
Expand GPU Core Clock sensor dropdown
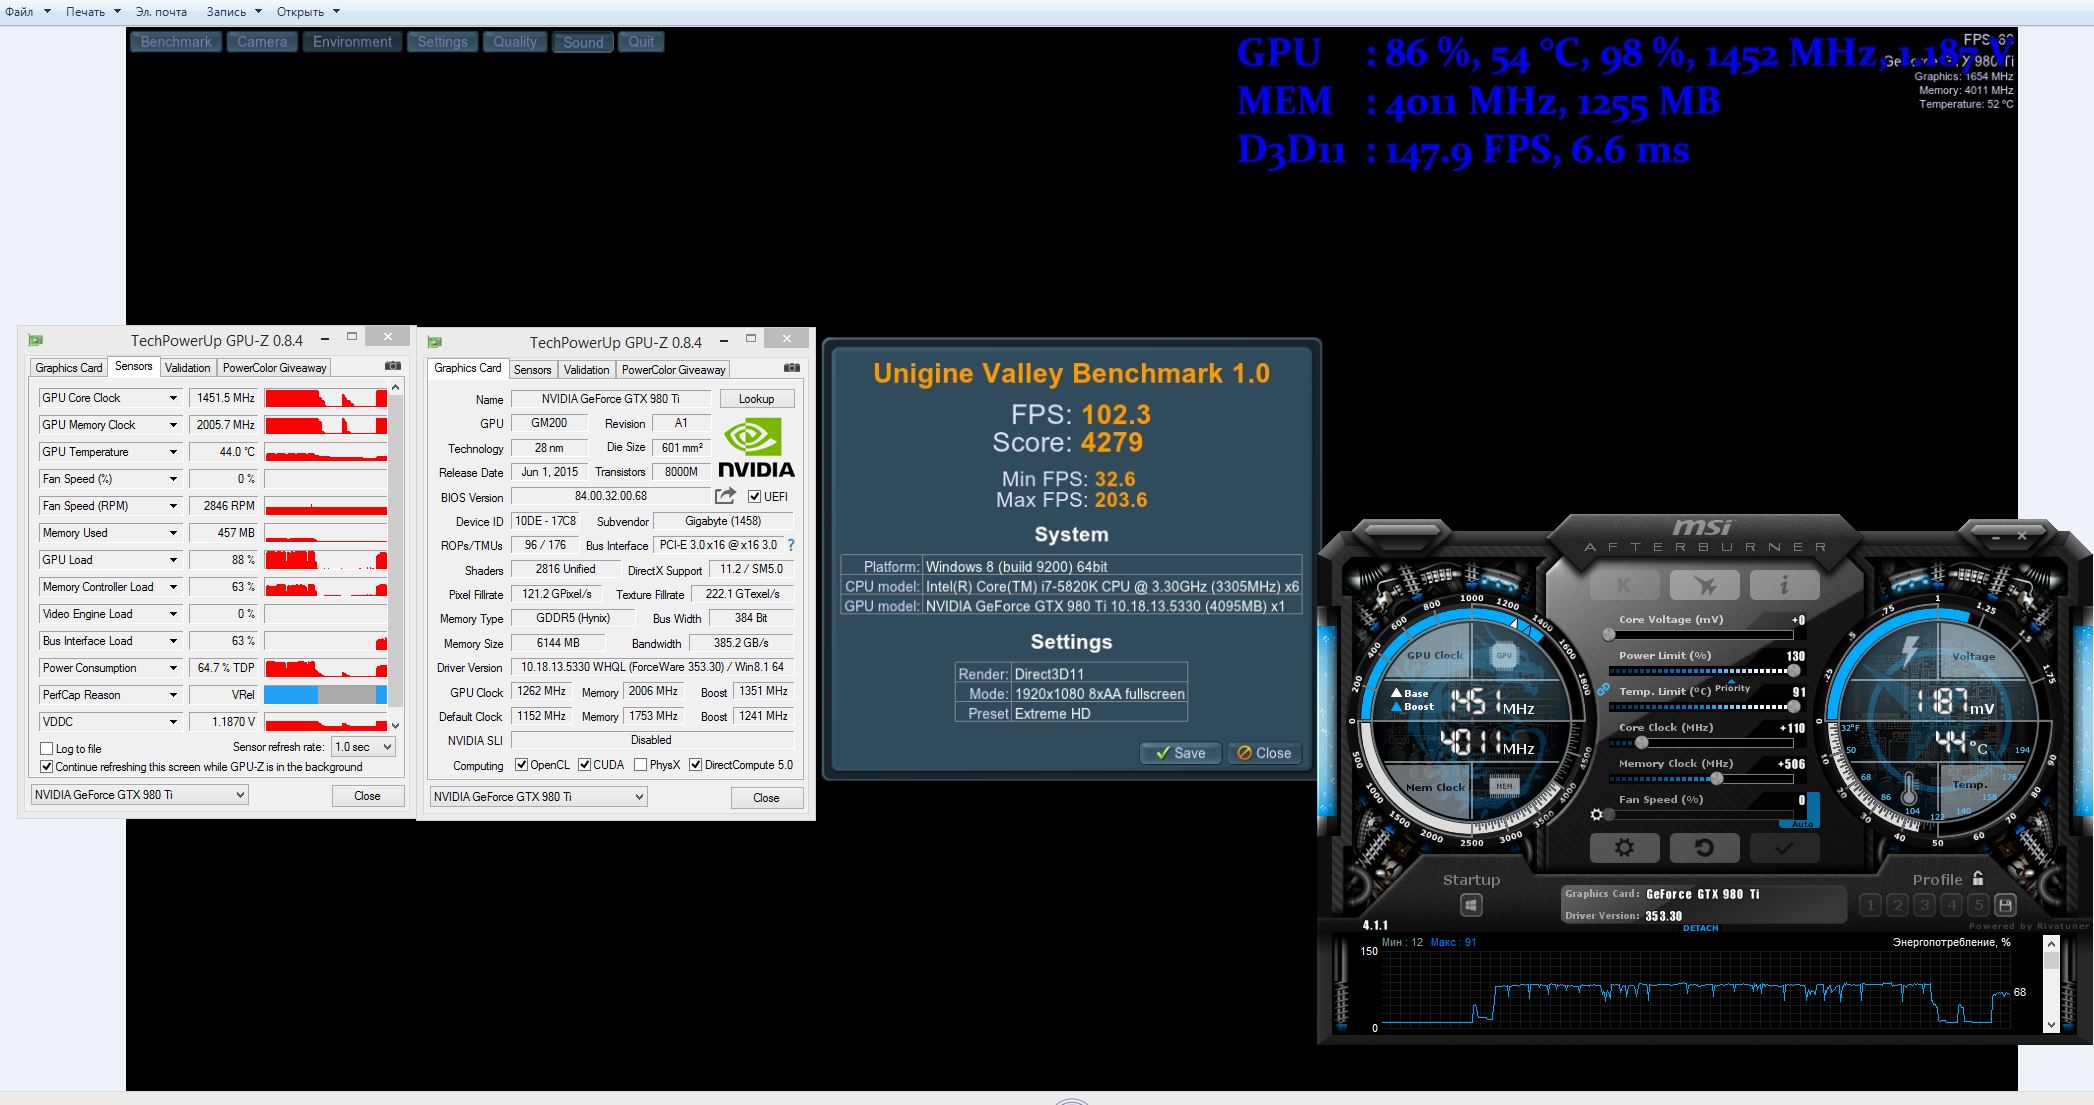(x=172, y=398)
